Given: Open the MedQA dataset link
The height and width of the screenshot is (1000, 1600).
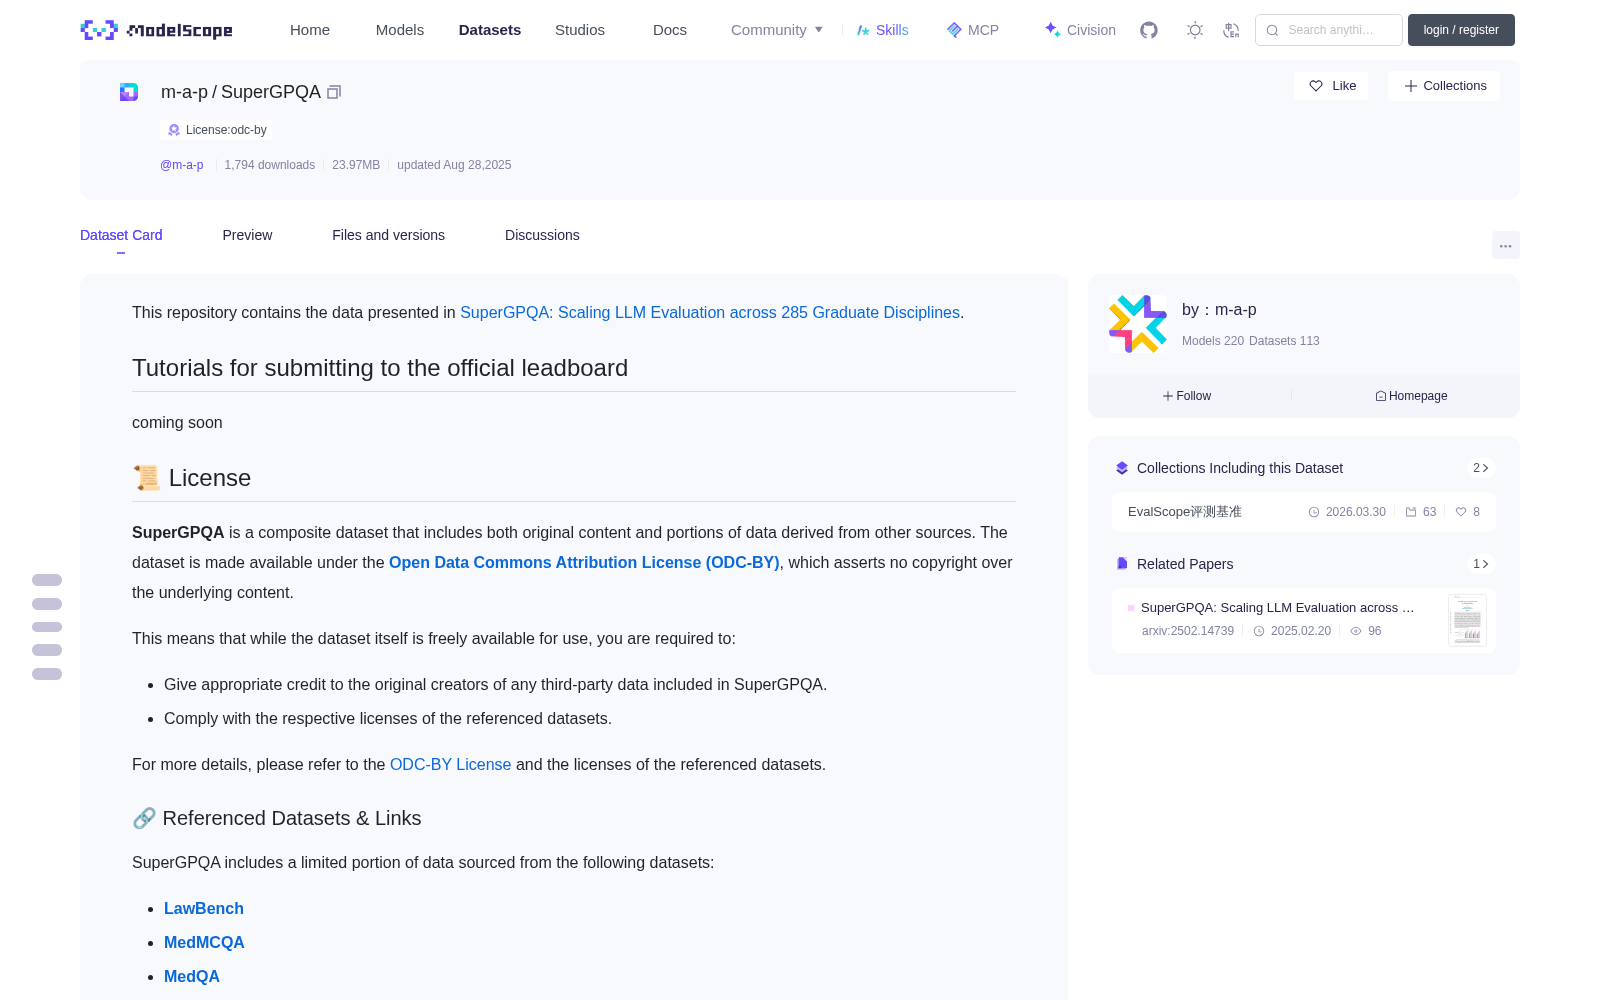Looking at the screenshot, I should (192, 976).
